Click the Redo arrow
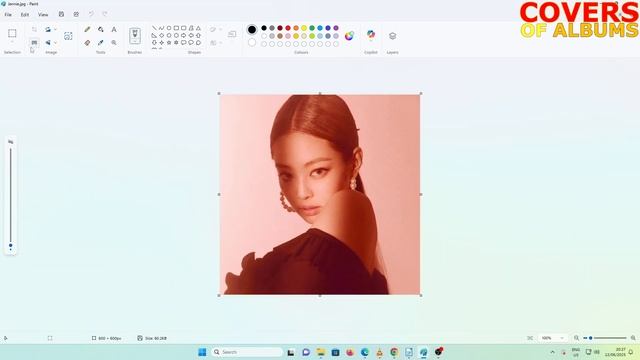The width and height of the screenshot is (640, 360). click(105, 14)
